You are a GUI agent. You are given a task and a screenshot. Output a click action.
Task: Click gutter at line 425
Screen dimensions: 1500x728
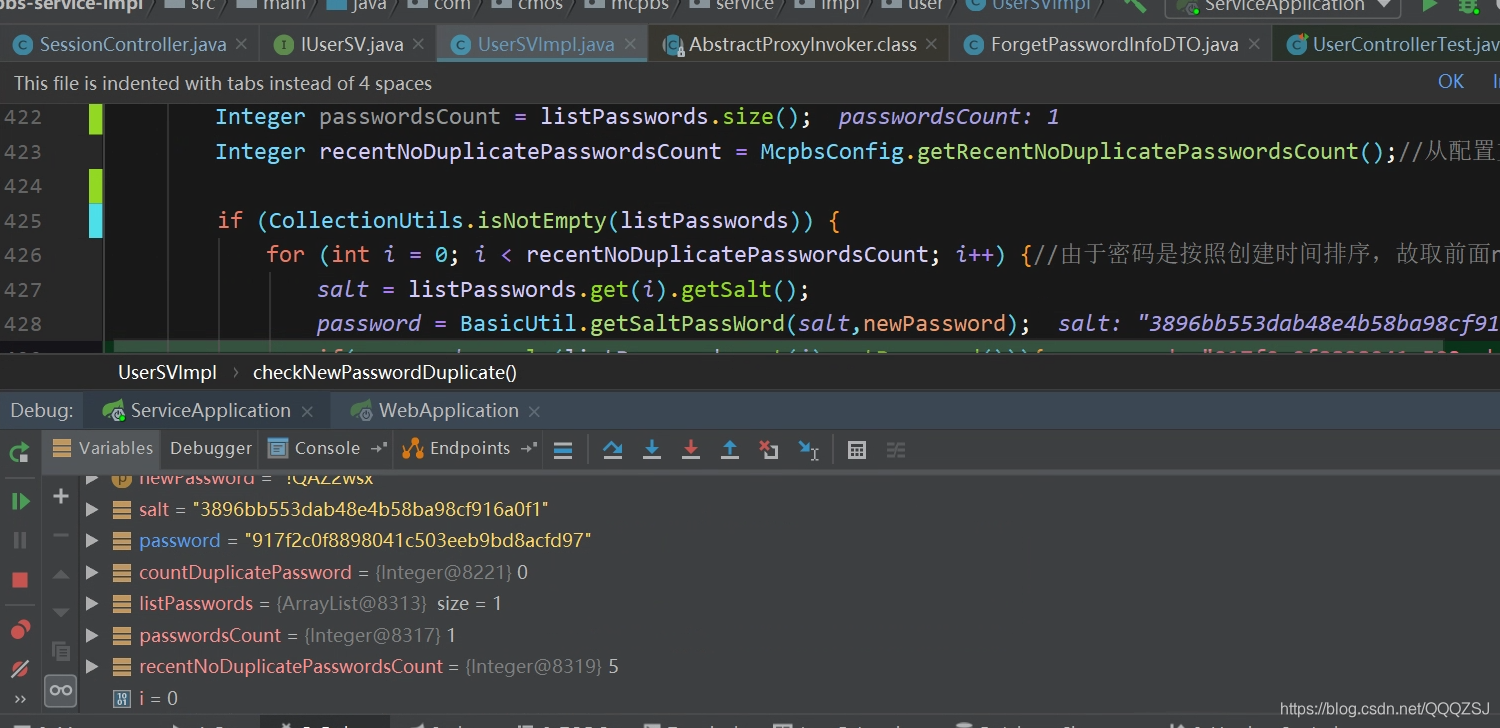pyautogui.click(x=96, y=221)
